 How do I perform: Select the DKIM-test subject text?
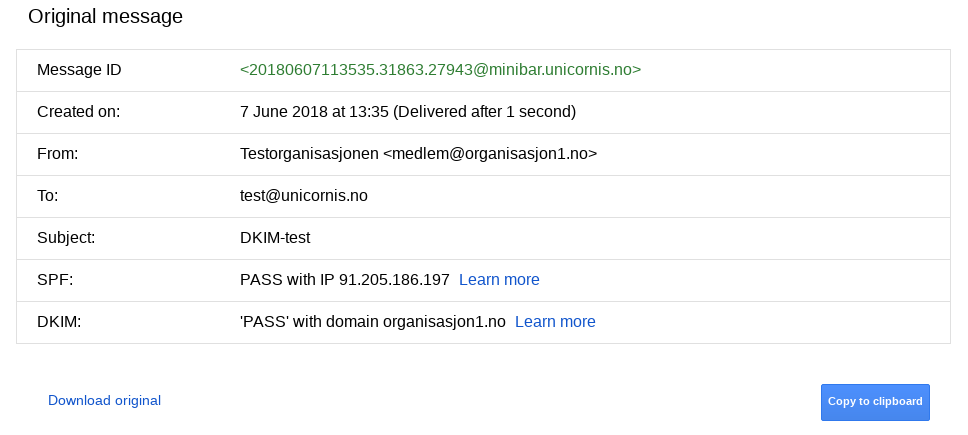pos(275,238)
